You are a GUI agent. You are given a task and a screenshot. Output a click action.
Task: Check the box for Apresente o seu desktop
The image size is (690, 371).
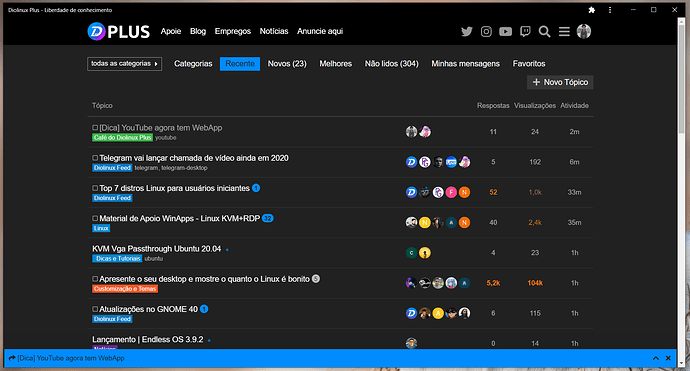coord(95,279)
